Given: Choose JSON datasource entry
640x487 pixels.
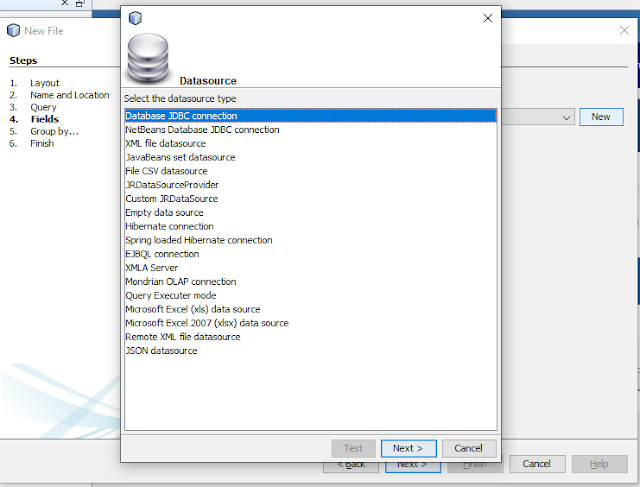Looking at the screenshot, I should (x=311, y=351).
